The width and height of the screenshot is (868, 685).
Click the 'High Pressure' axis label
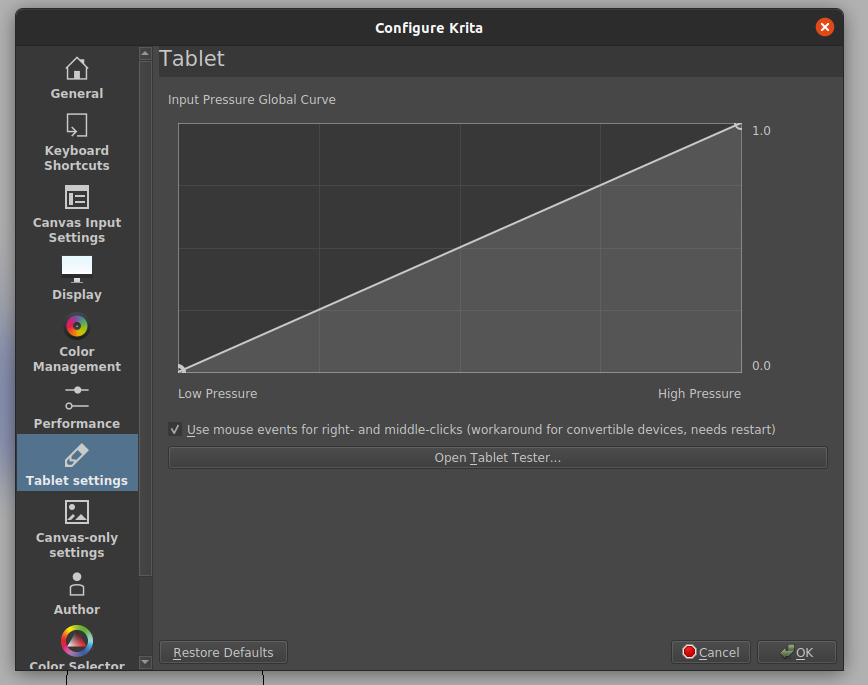tap(699, 394)
